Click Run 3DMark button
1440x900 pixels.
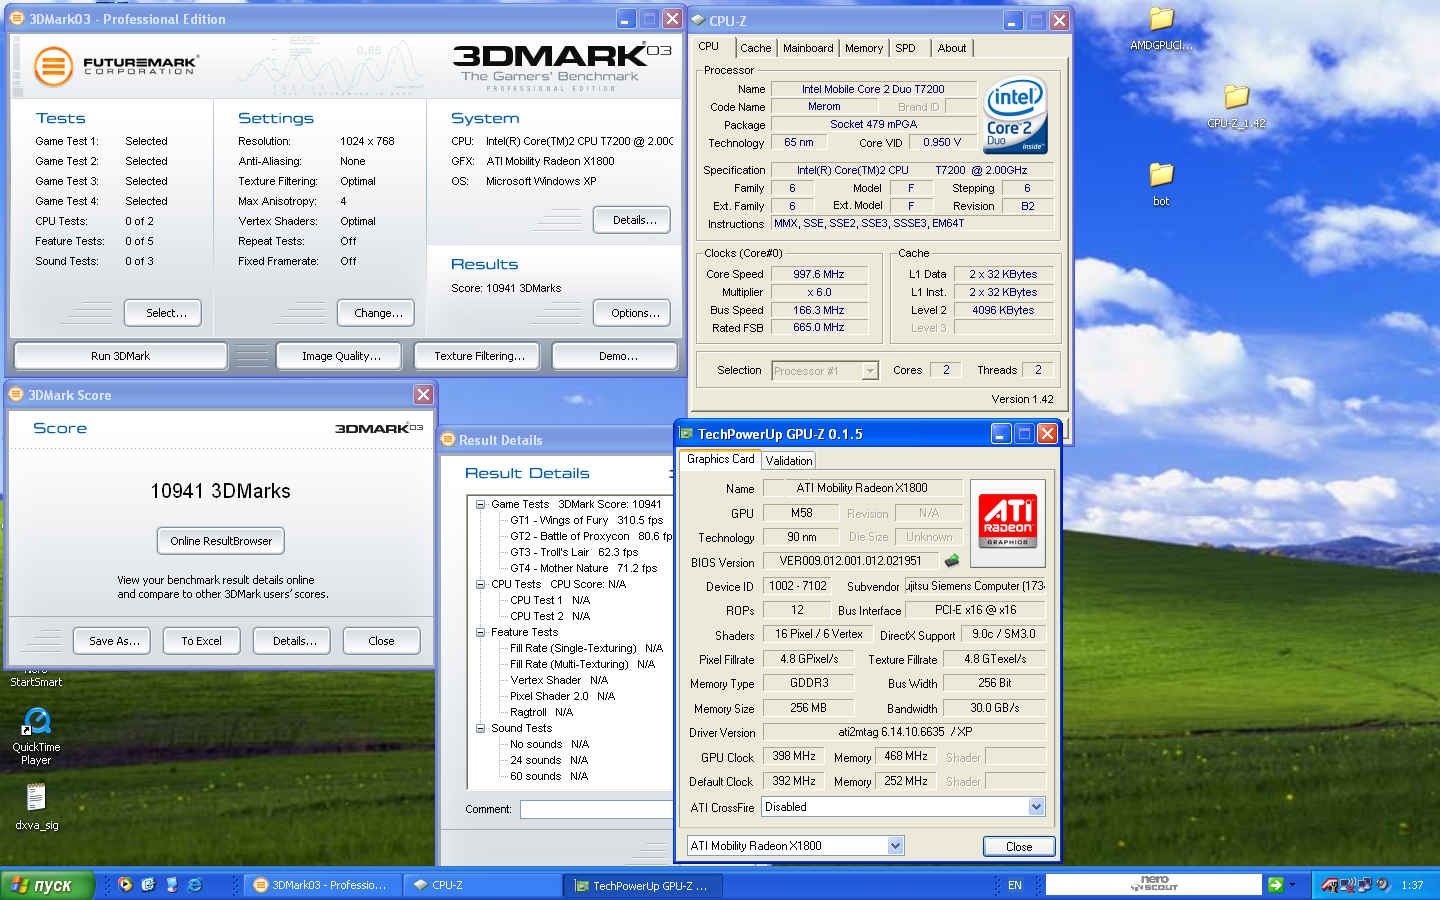[120, 356]
